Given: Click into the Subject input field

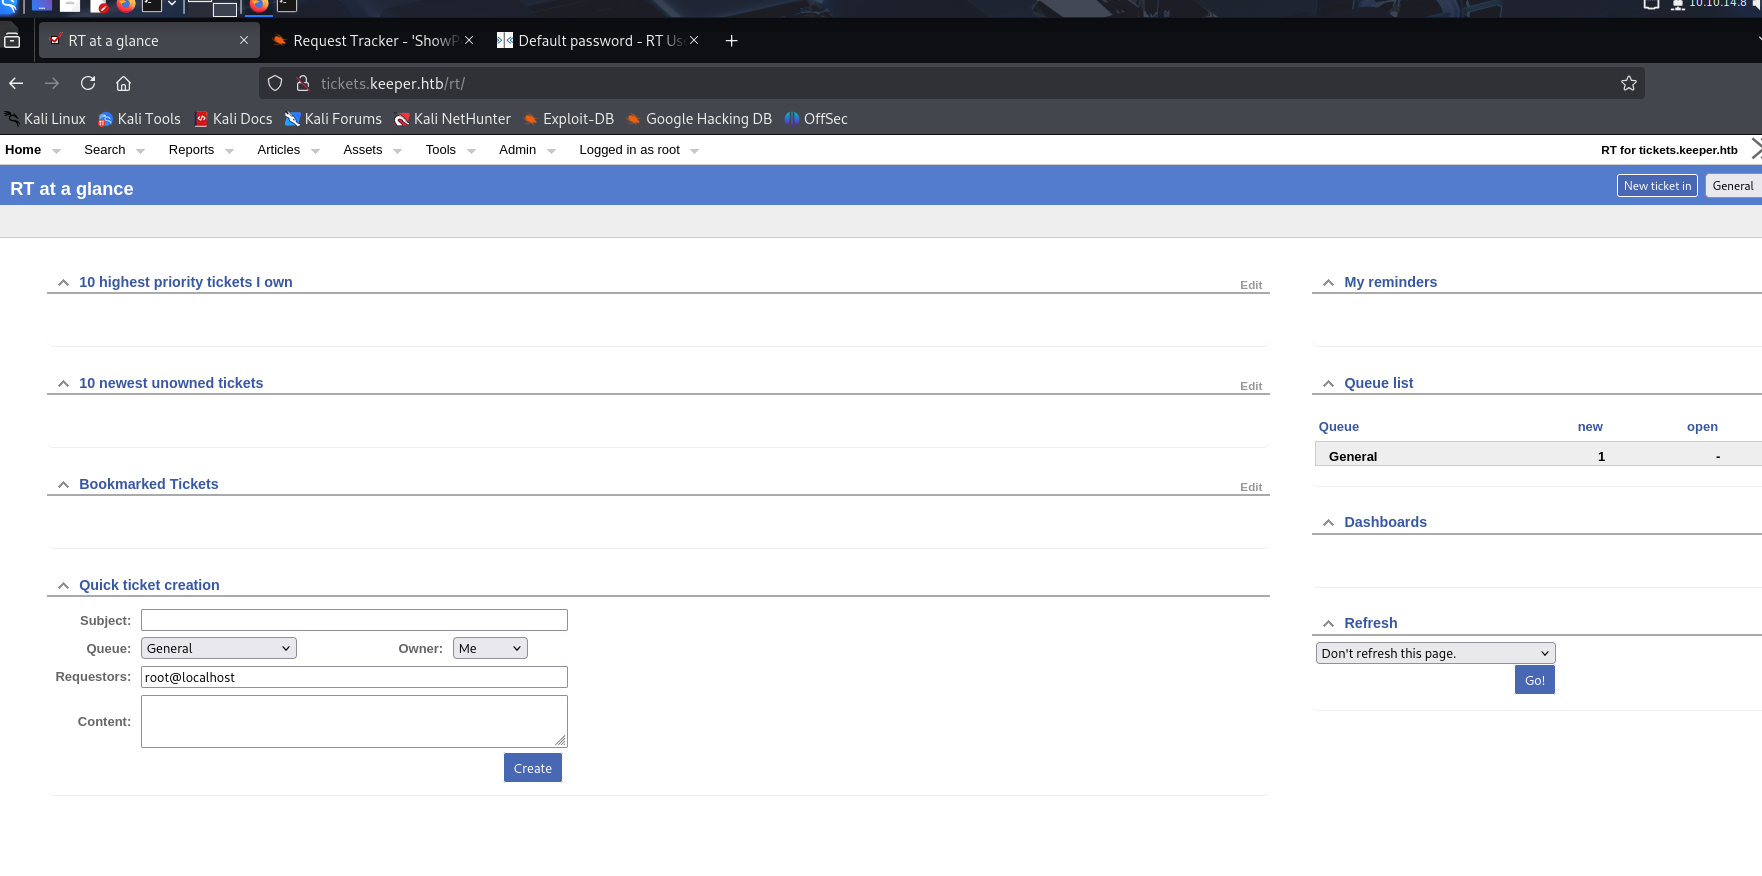Looking at the screenshot, I should click(x=354, y=620).
